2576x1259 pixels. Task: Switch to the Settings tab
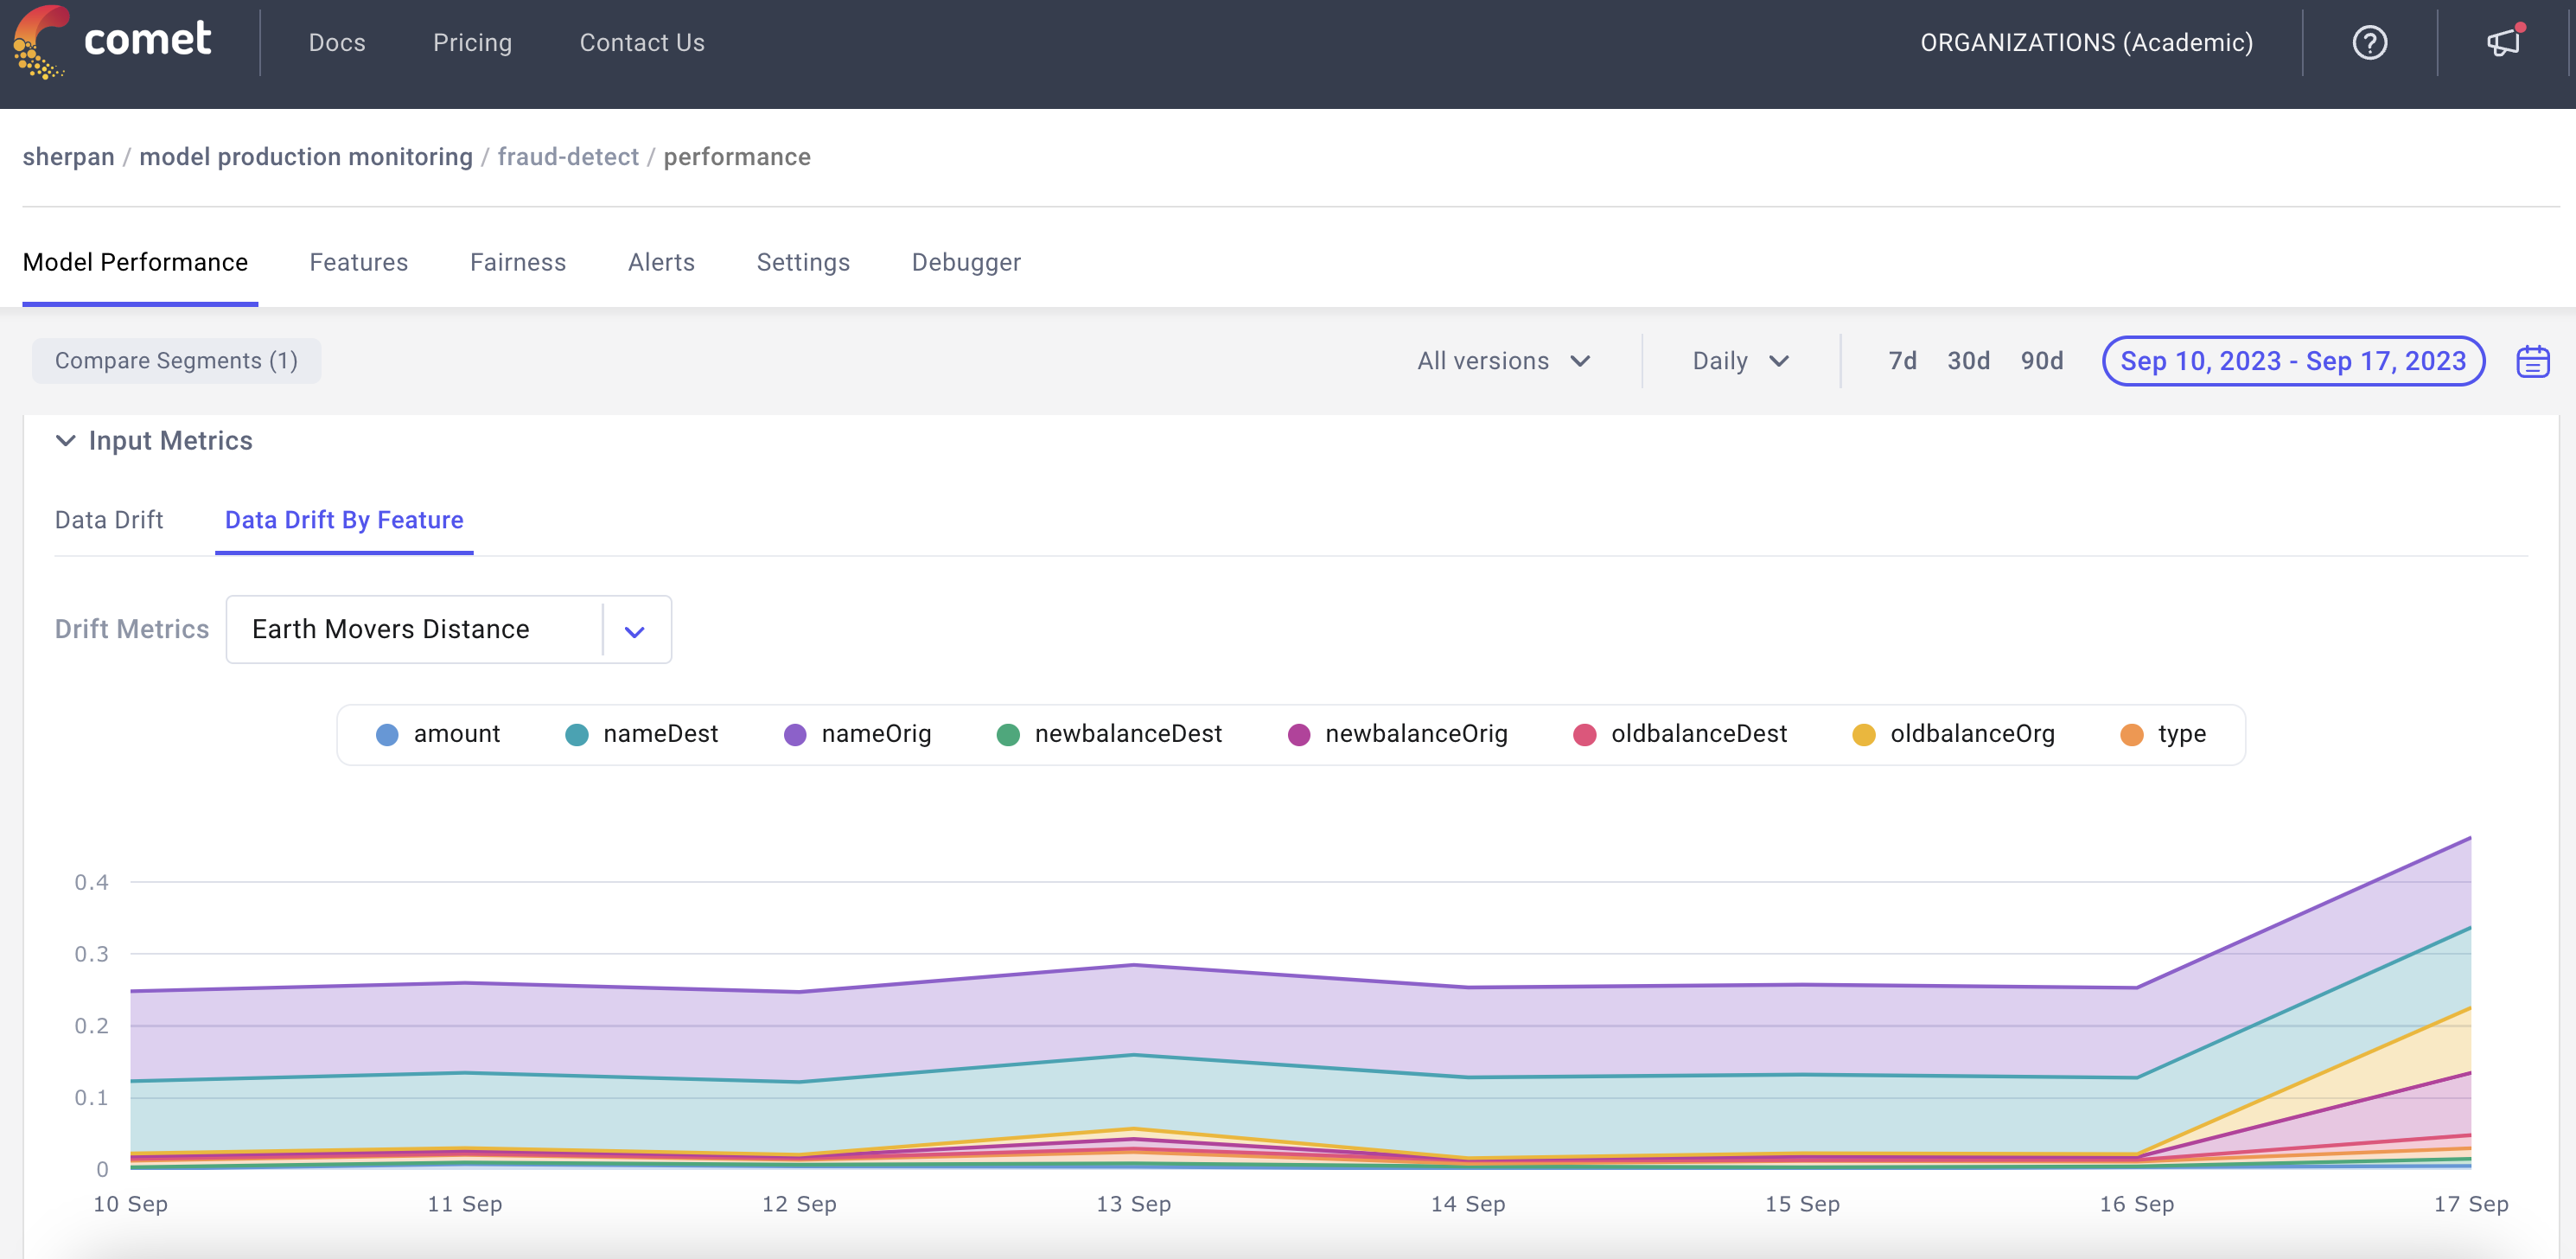point(801,261)
